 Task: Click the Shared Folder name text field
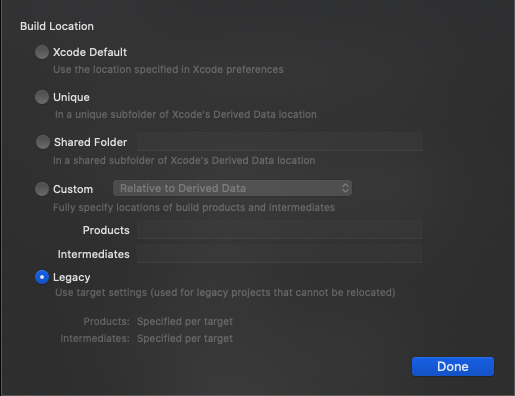[x=279, y=142]
